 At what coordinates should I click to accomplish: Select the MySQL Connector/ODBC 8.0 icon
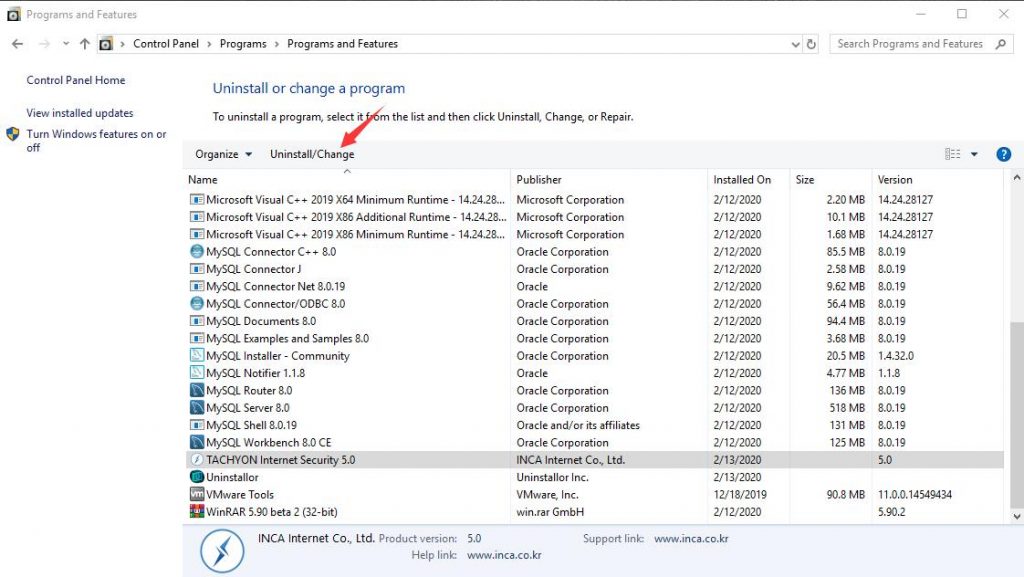coord(197,304)
